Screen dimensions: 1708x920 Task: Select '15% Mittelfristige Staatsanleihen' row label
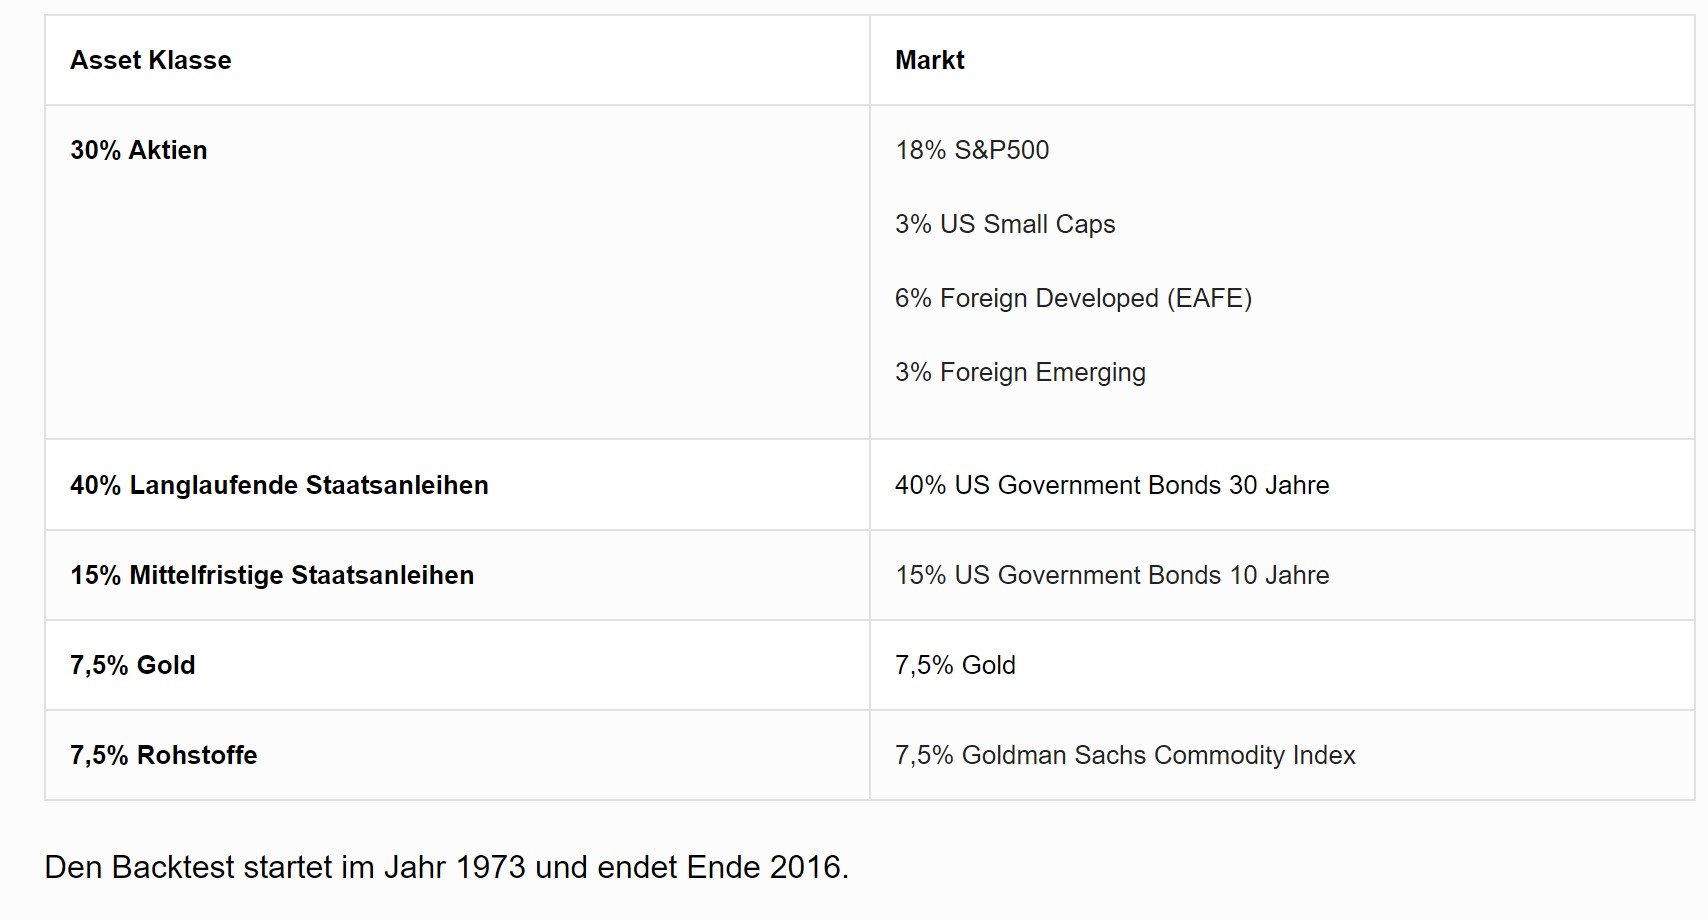272,575
